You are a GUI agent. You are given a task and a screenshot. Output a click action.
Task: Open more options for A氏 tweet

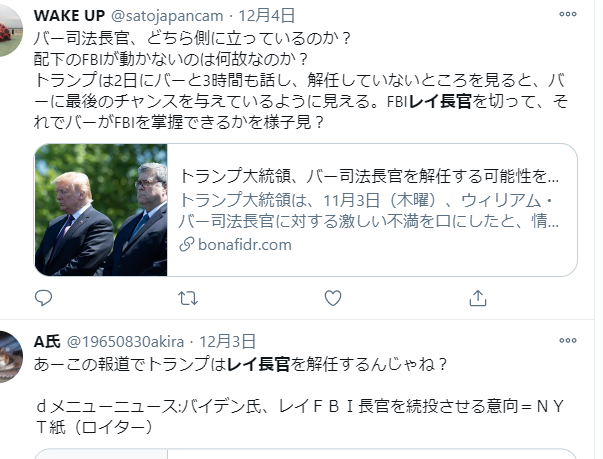(x=568, y=340)
